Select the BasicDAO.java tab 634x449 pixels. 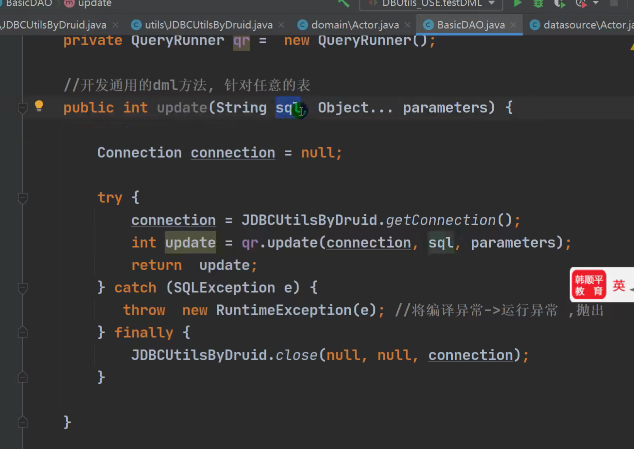pyautogui.click(x=471, y=25)
